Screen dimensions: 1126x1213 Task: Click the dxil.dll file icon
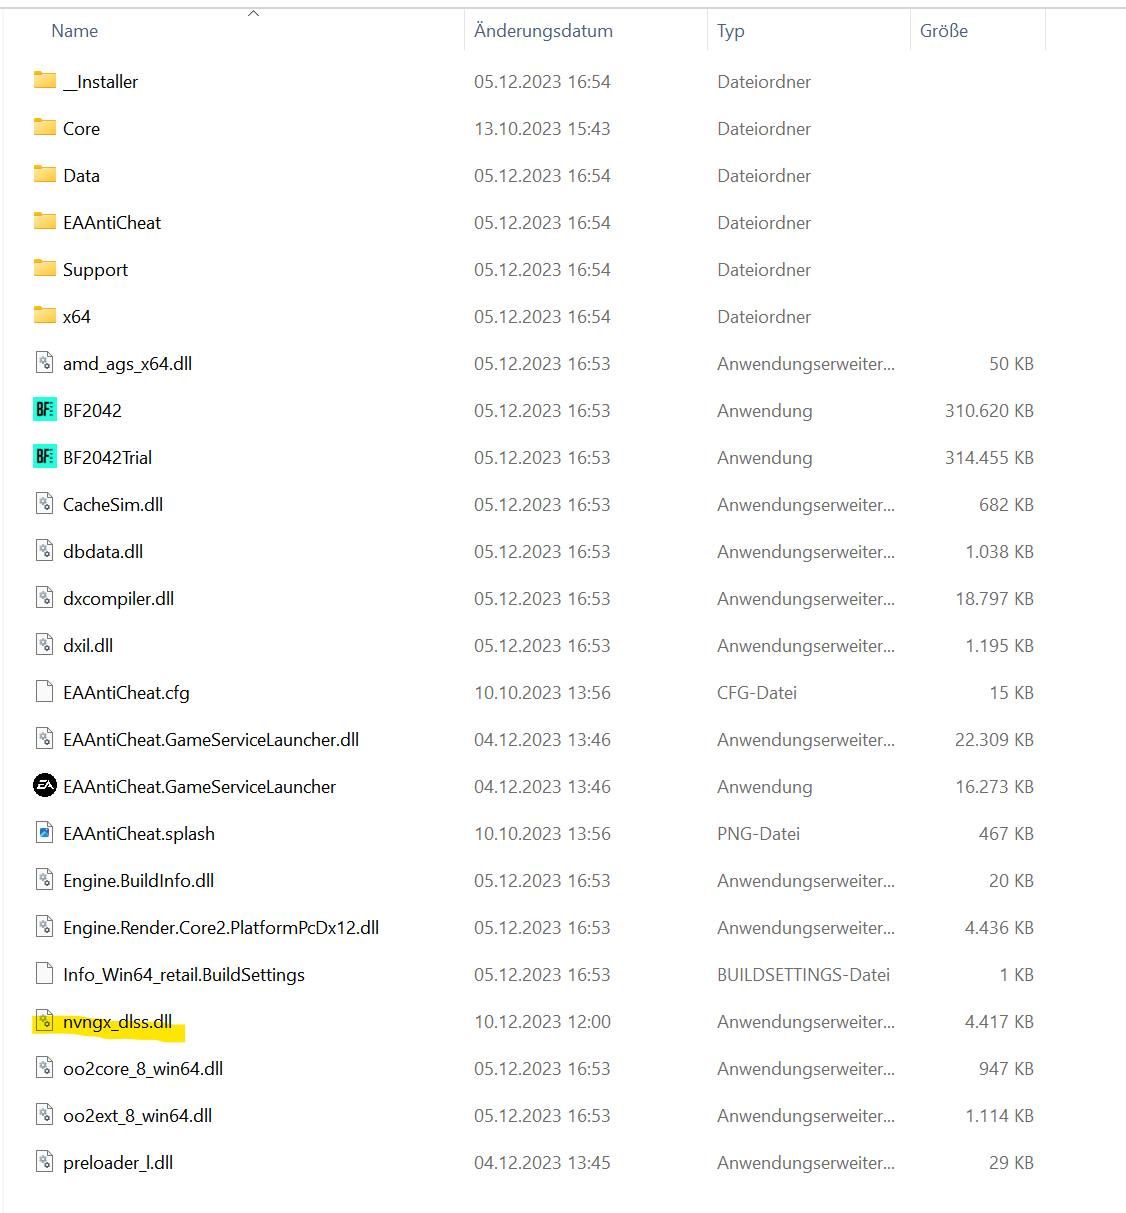tap(44, 644)
